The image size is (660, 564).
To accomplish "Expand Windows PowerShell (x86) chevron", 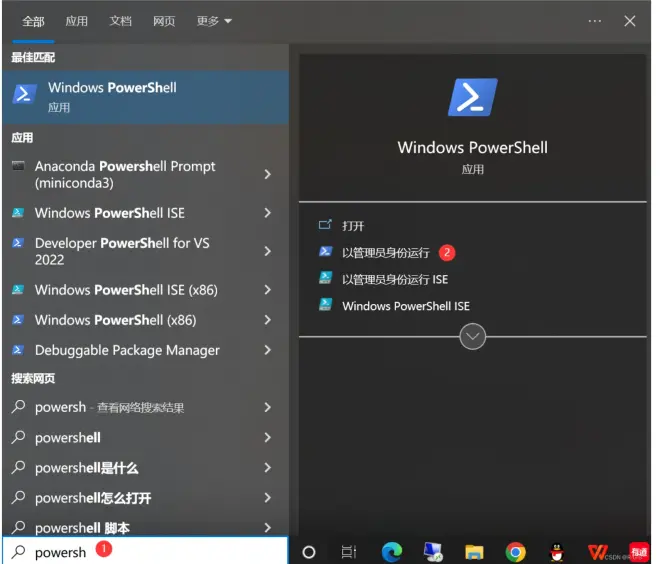I will point(267,320).
